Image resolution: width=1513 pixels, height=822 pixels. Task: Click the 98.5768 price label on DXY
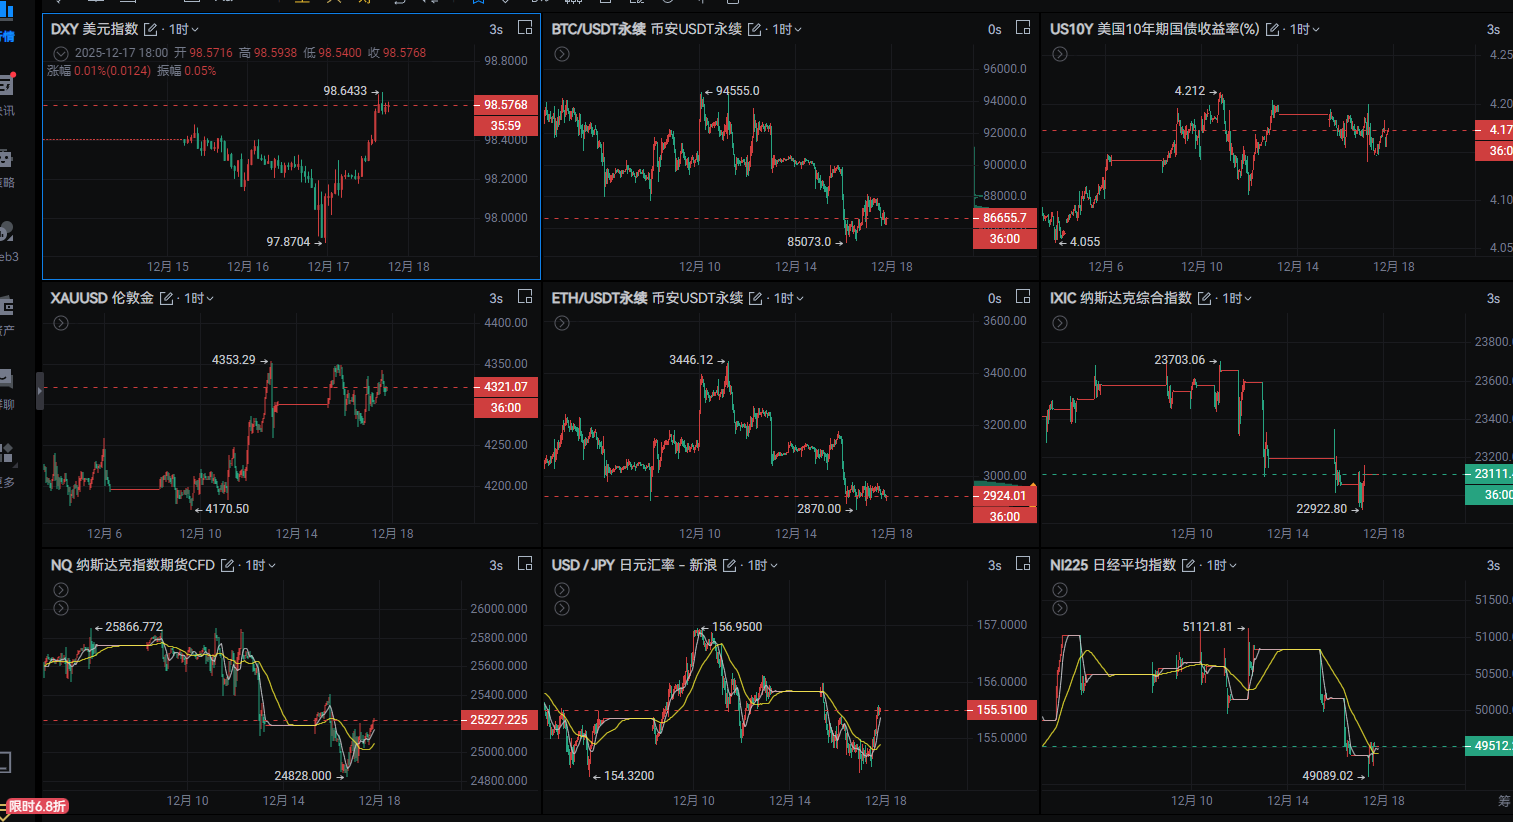point(505,105)
